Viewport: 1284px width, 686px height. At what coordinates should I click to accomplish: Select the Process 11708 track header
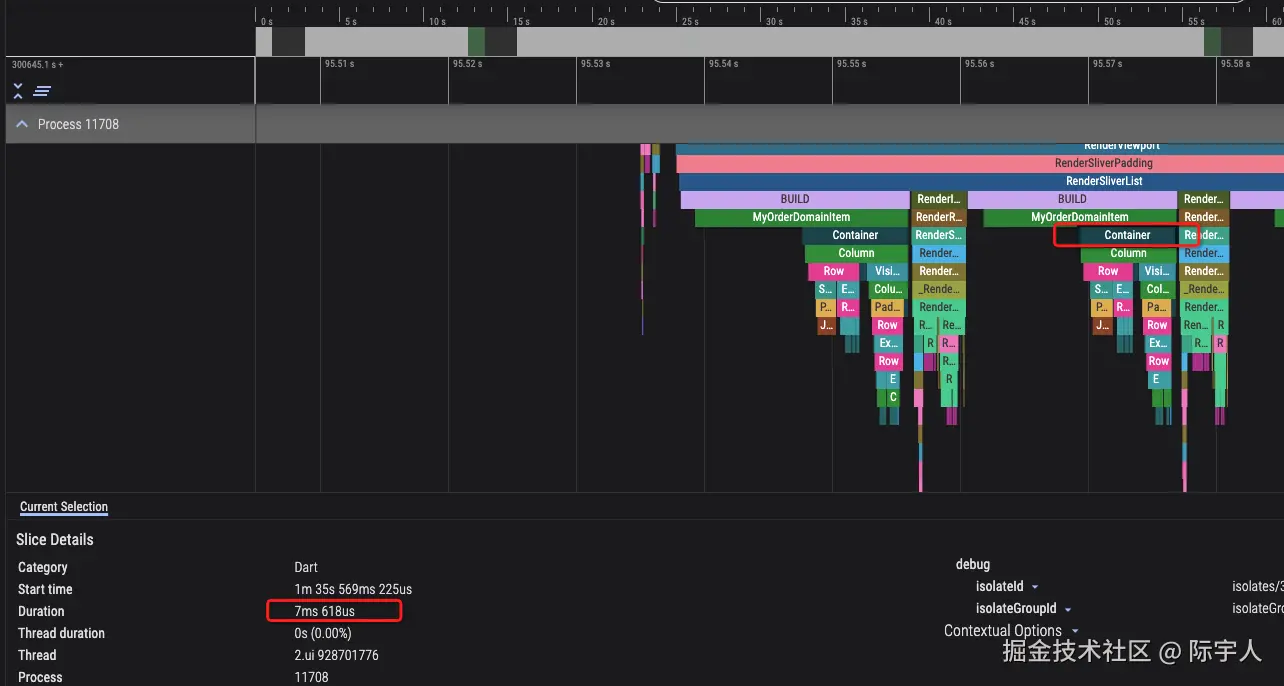coord(130,124)
